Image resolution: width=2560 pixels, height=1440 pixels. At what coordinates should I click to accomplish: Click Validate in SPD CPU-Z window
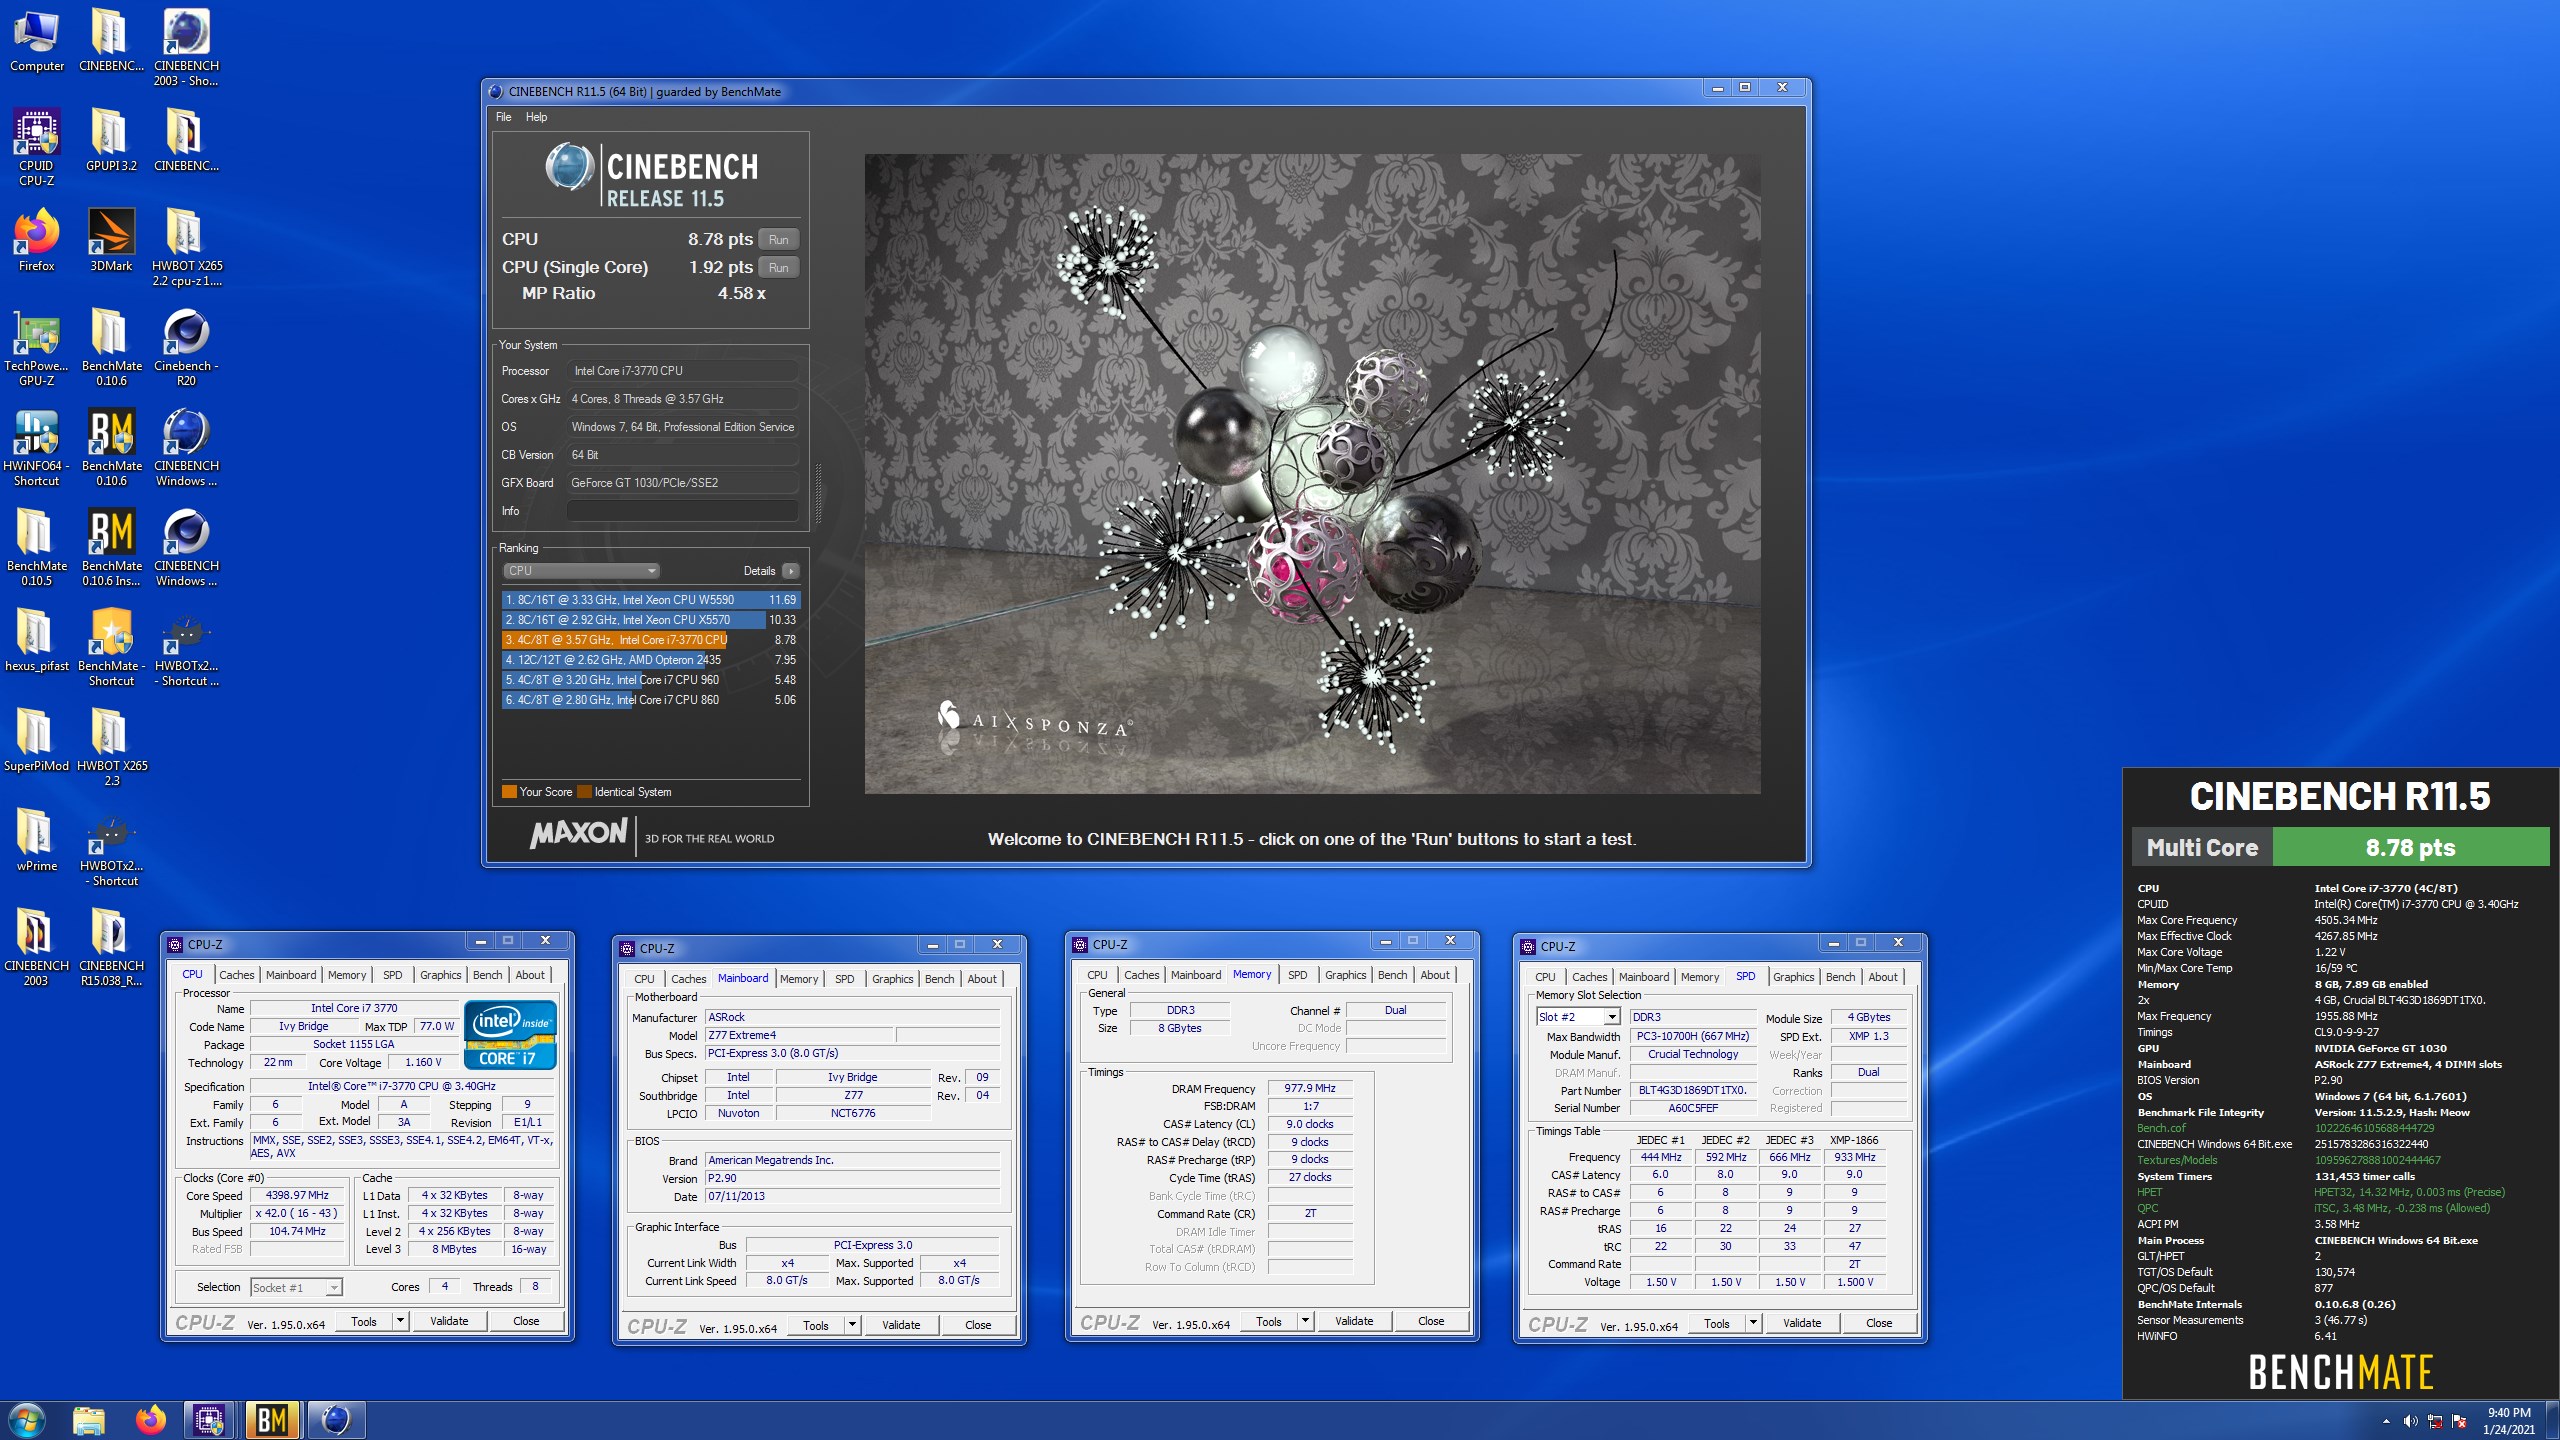1802,1323
